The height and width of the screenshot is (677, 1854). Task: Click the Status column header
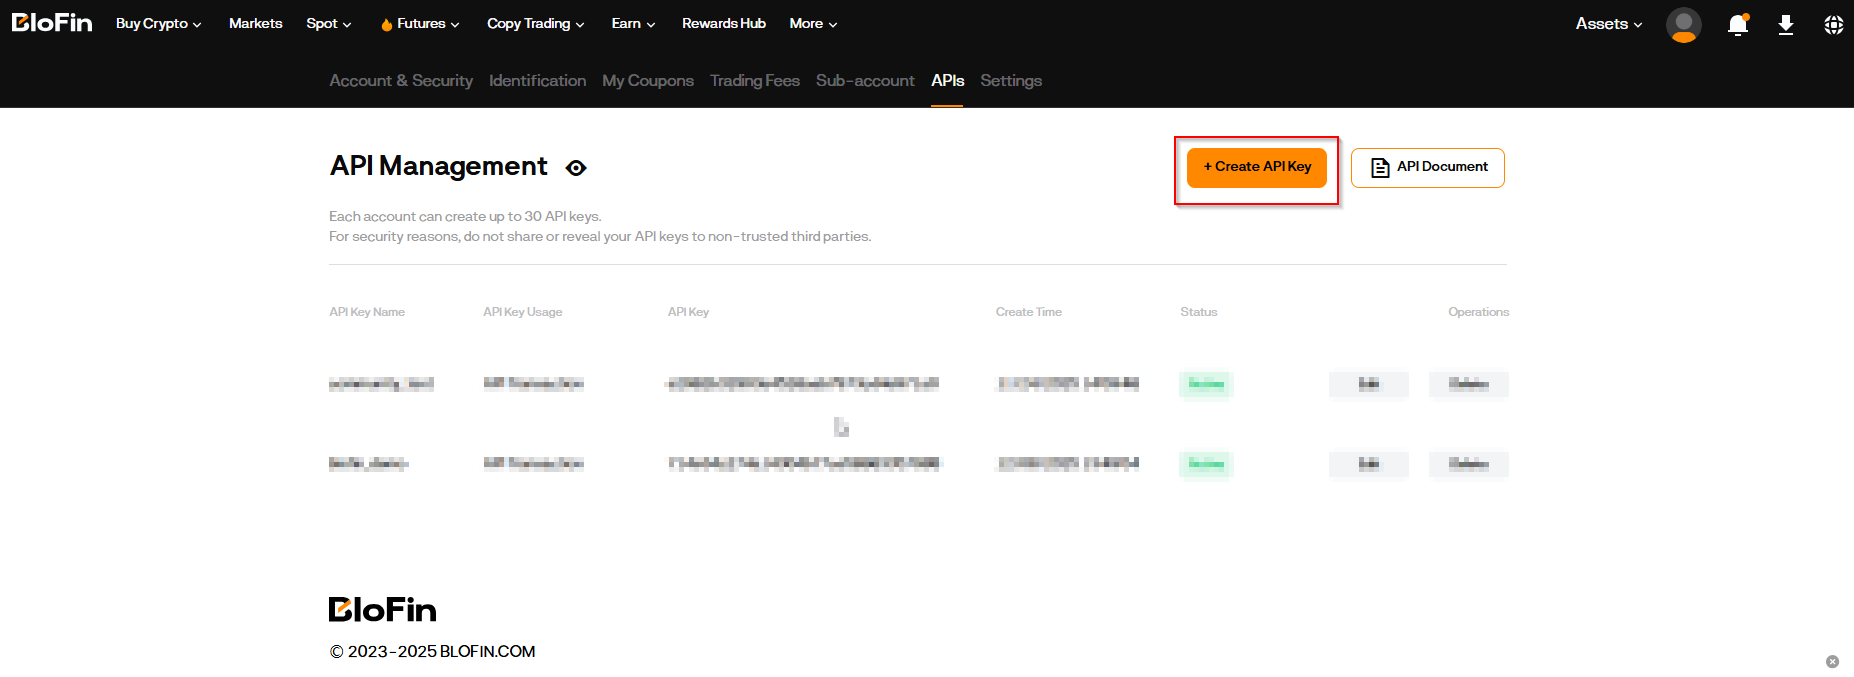[1199, 312]
